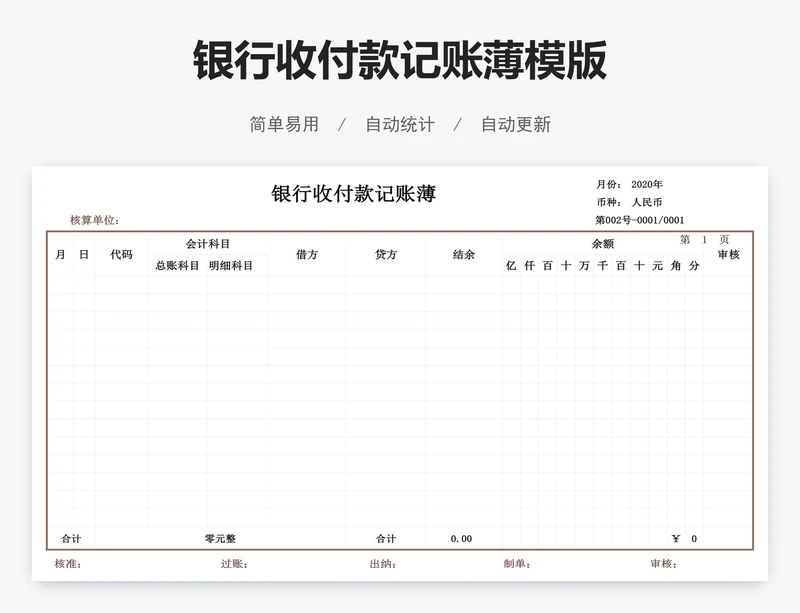The image size is (800, 613).
Task: Click the 页 page label
Action: [x=724, y=239]
